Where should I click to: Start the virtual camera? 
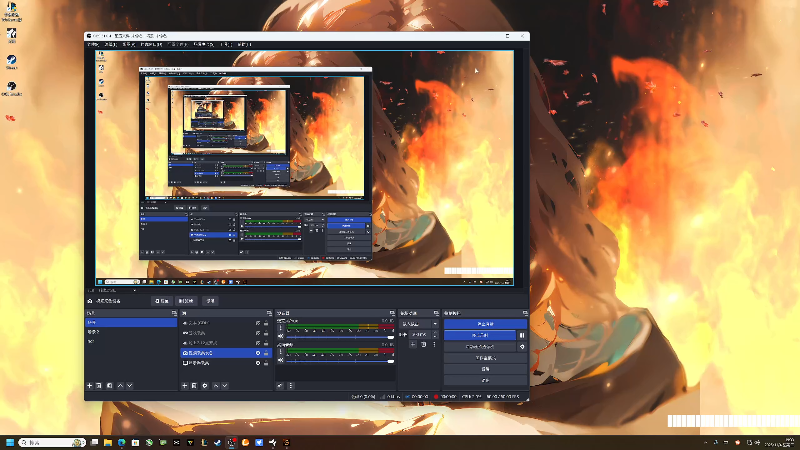tap(480, 346)
